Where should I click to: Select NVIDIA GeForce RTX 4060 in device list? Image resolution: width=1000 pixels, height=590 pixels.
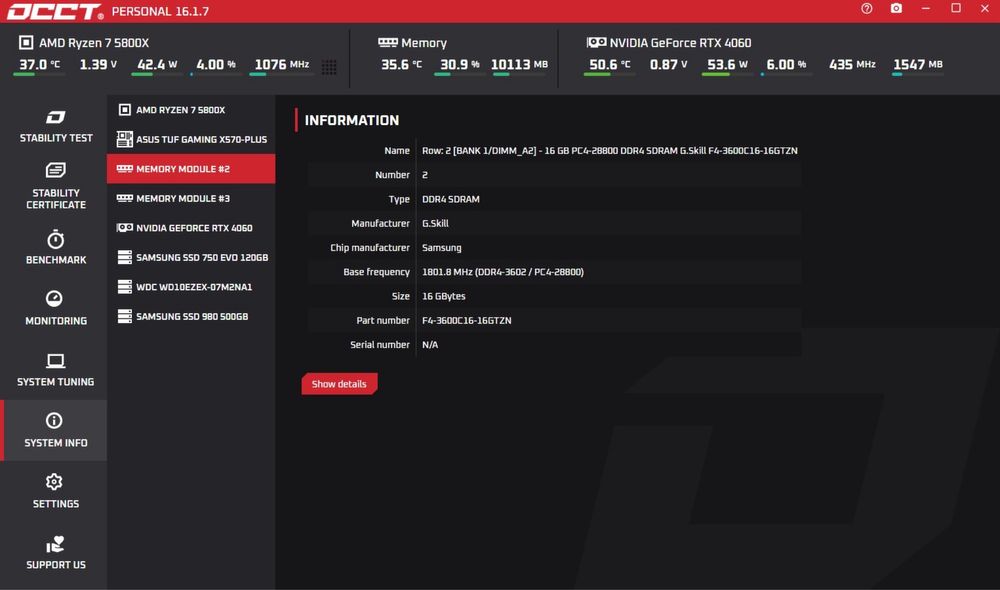click(x=191, y=228)
